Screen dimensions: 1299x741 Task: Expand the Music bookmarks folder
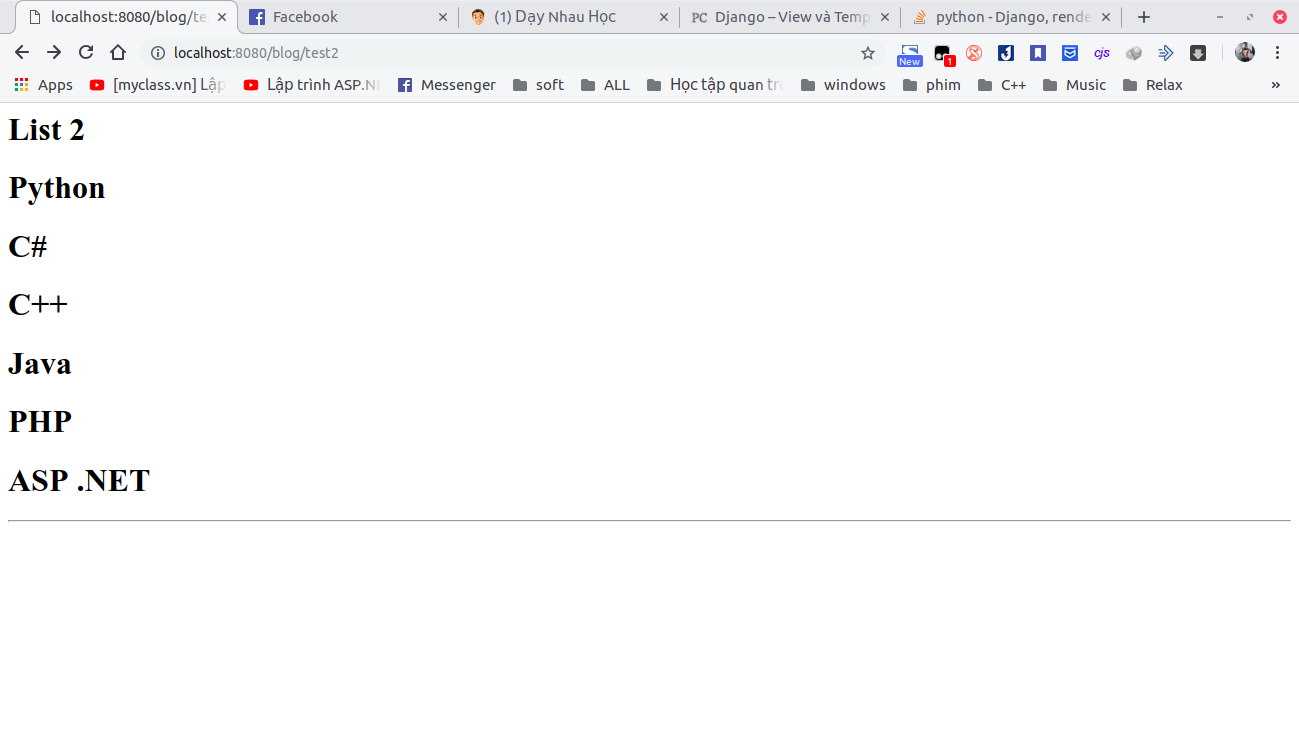click(1074, 85)
